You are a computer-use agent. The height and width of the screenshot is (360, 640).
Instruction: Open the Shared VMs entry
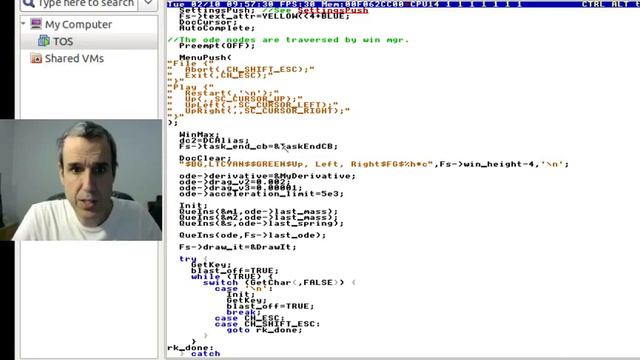(x=74, y=58)
